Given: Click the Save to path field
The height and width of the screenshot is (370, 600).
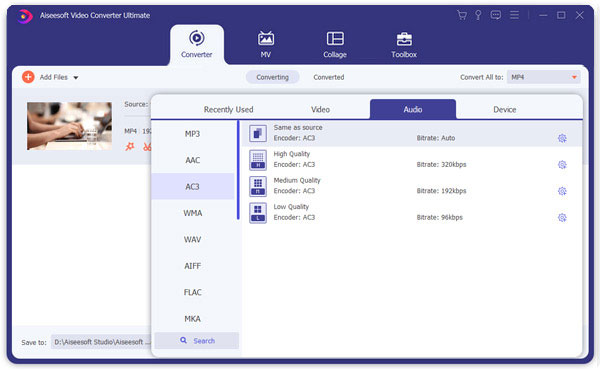Looking at the screenshot, I should point(101,342).
